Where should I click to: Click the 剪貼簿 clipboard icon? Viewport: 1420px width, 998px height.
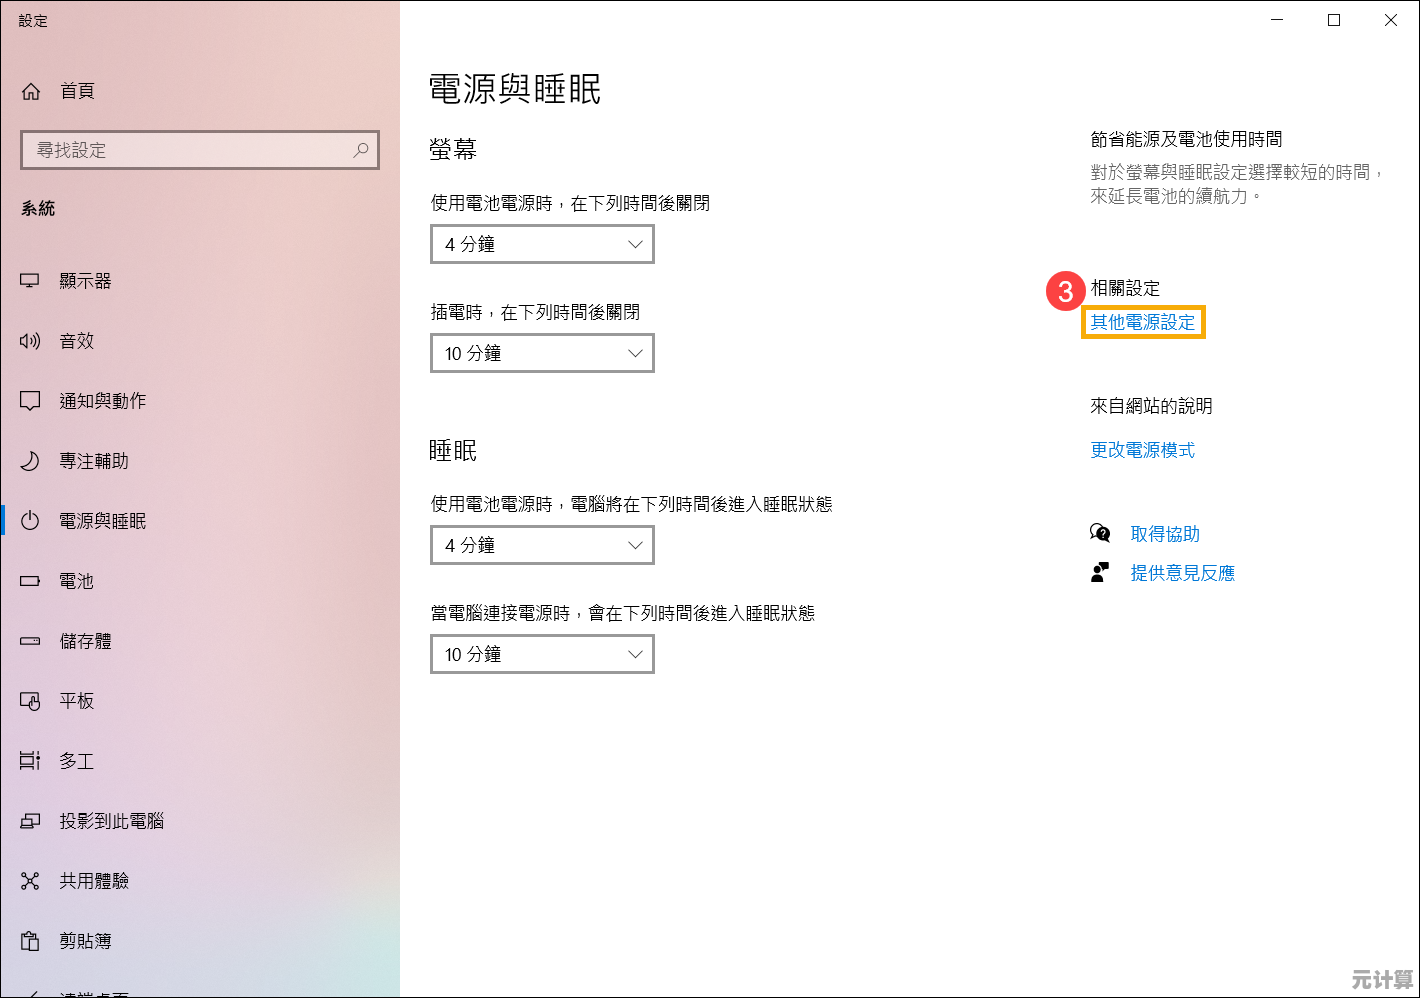[30, 941]
